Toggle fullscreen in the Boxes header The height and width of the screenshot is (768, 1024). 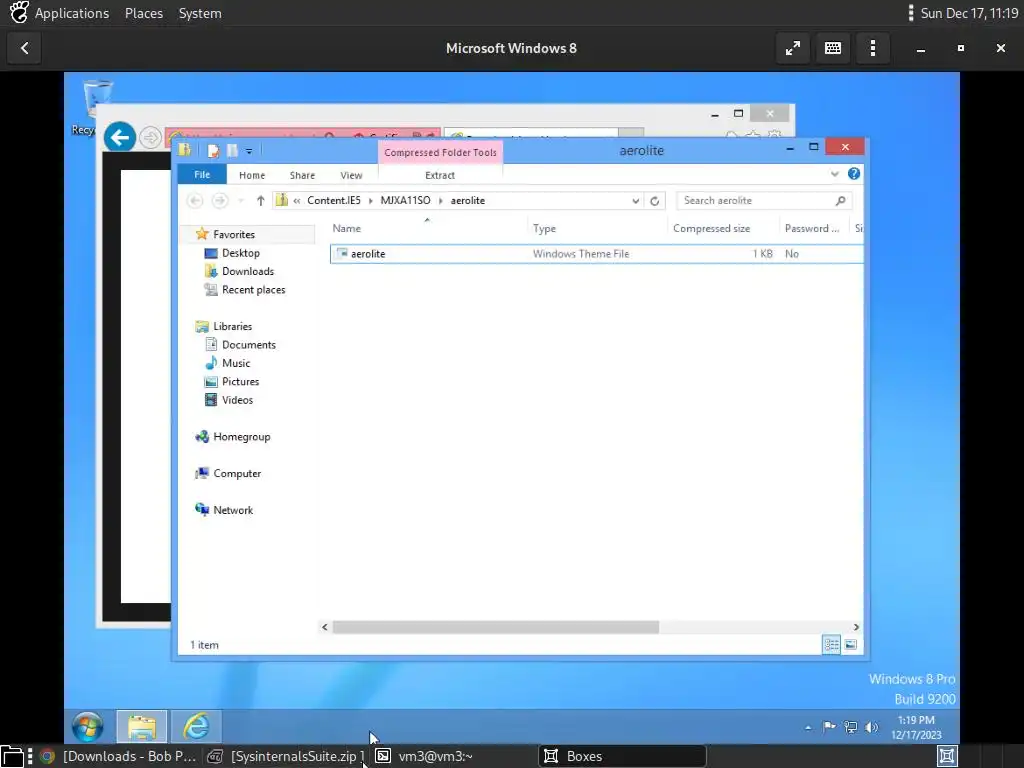[793, 48]
